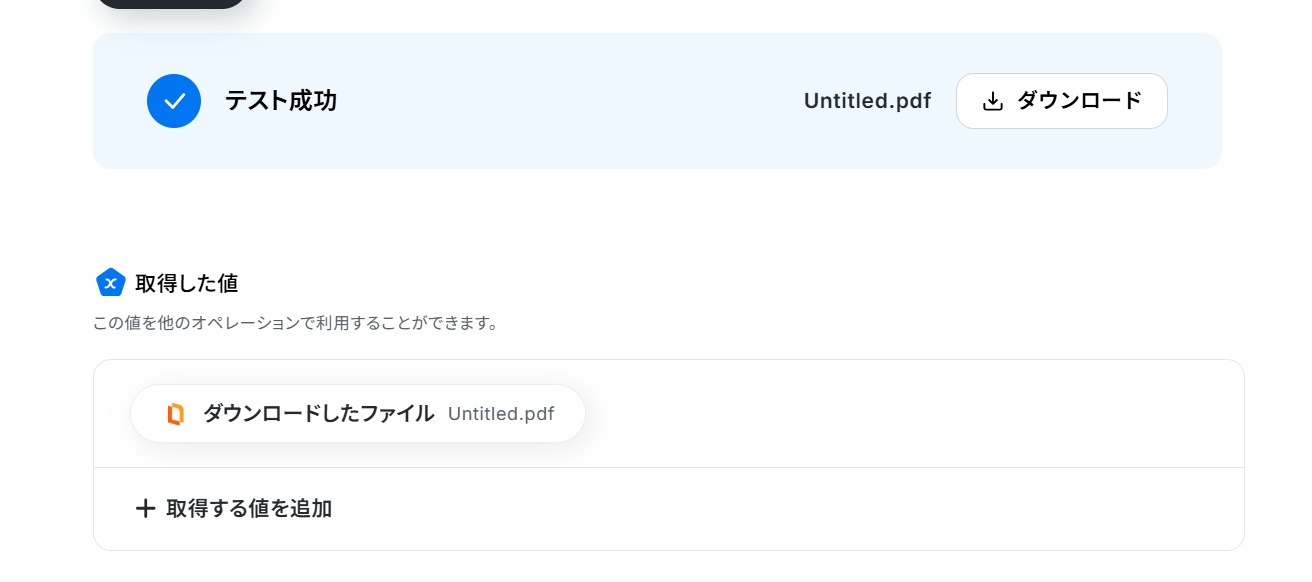Click the Untitled.pdf text inside the value chip

501,414
